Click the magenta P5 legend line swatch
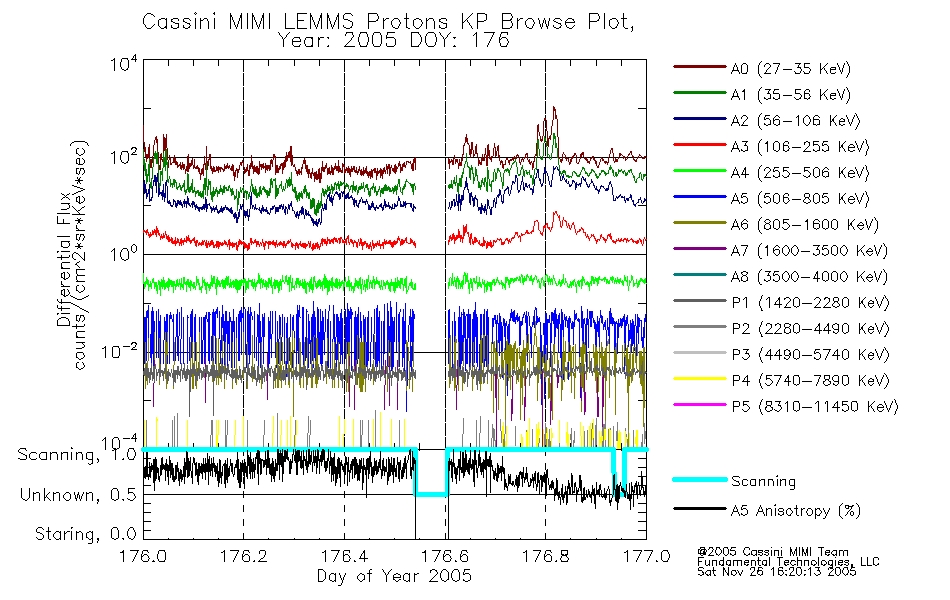 pos(699,405)
